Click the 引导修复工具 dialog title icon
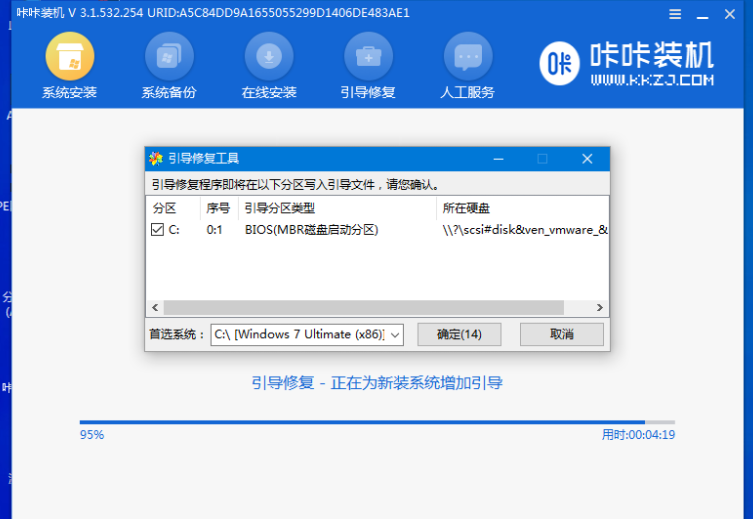Image resolution: width=753 pixels, height=519 pixels. 155,158
